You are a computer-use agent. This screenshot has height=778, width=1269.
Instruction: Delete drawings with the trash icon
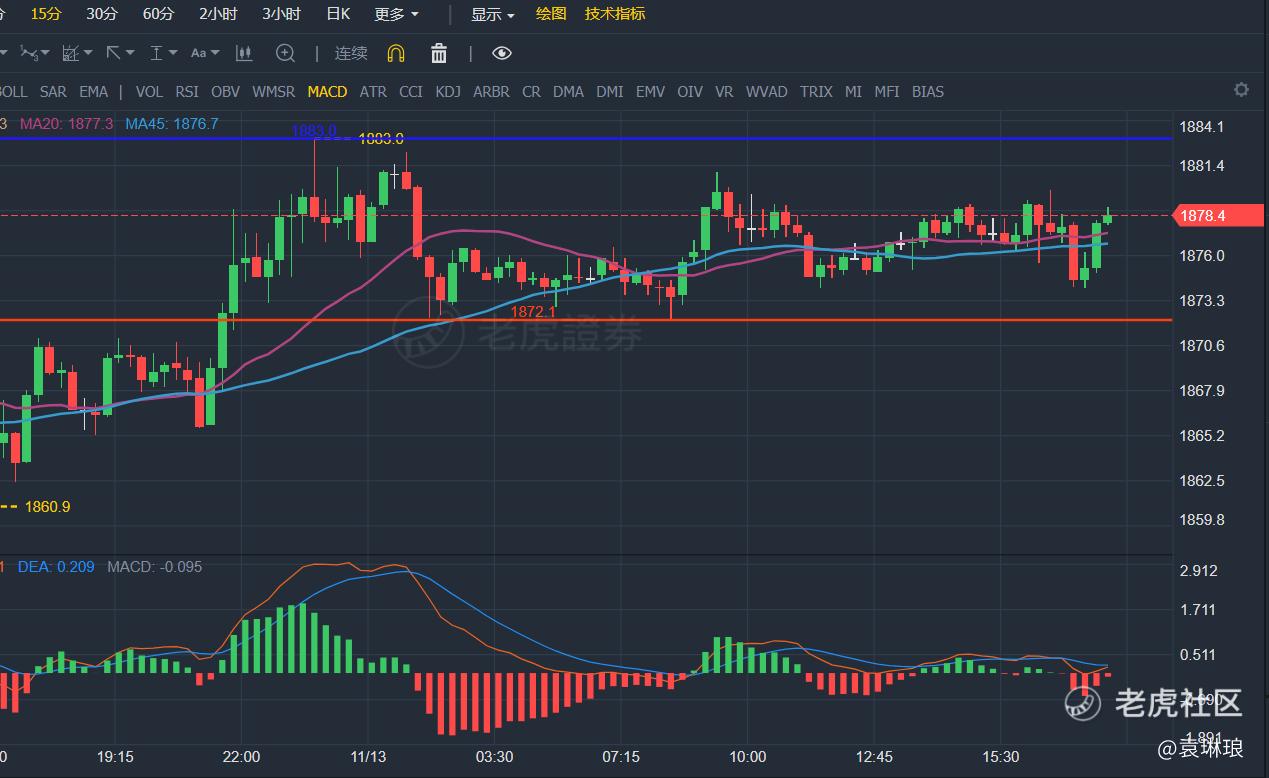click(439, 53)
